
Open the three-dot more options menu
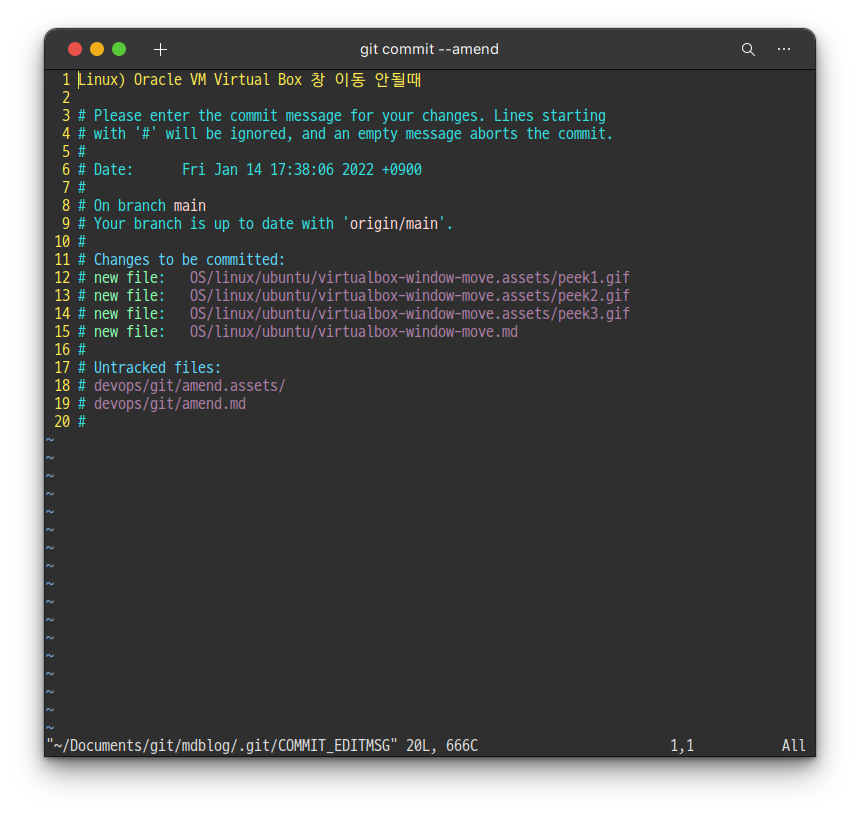point(784,49)
